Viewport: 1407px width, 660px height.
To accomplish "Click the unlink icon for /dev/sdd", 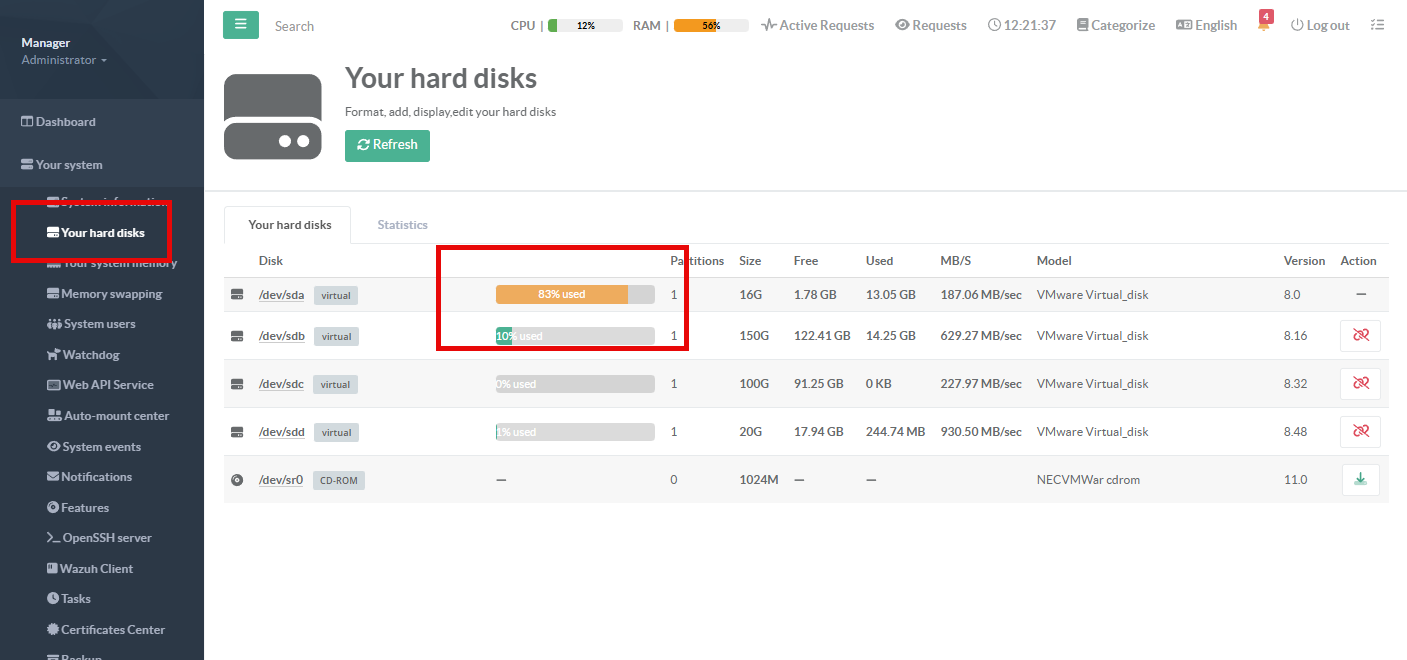I will pyautogui.click(x=1360, y=432).
